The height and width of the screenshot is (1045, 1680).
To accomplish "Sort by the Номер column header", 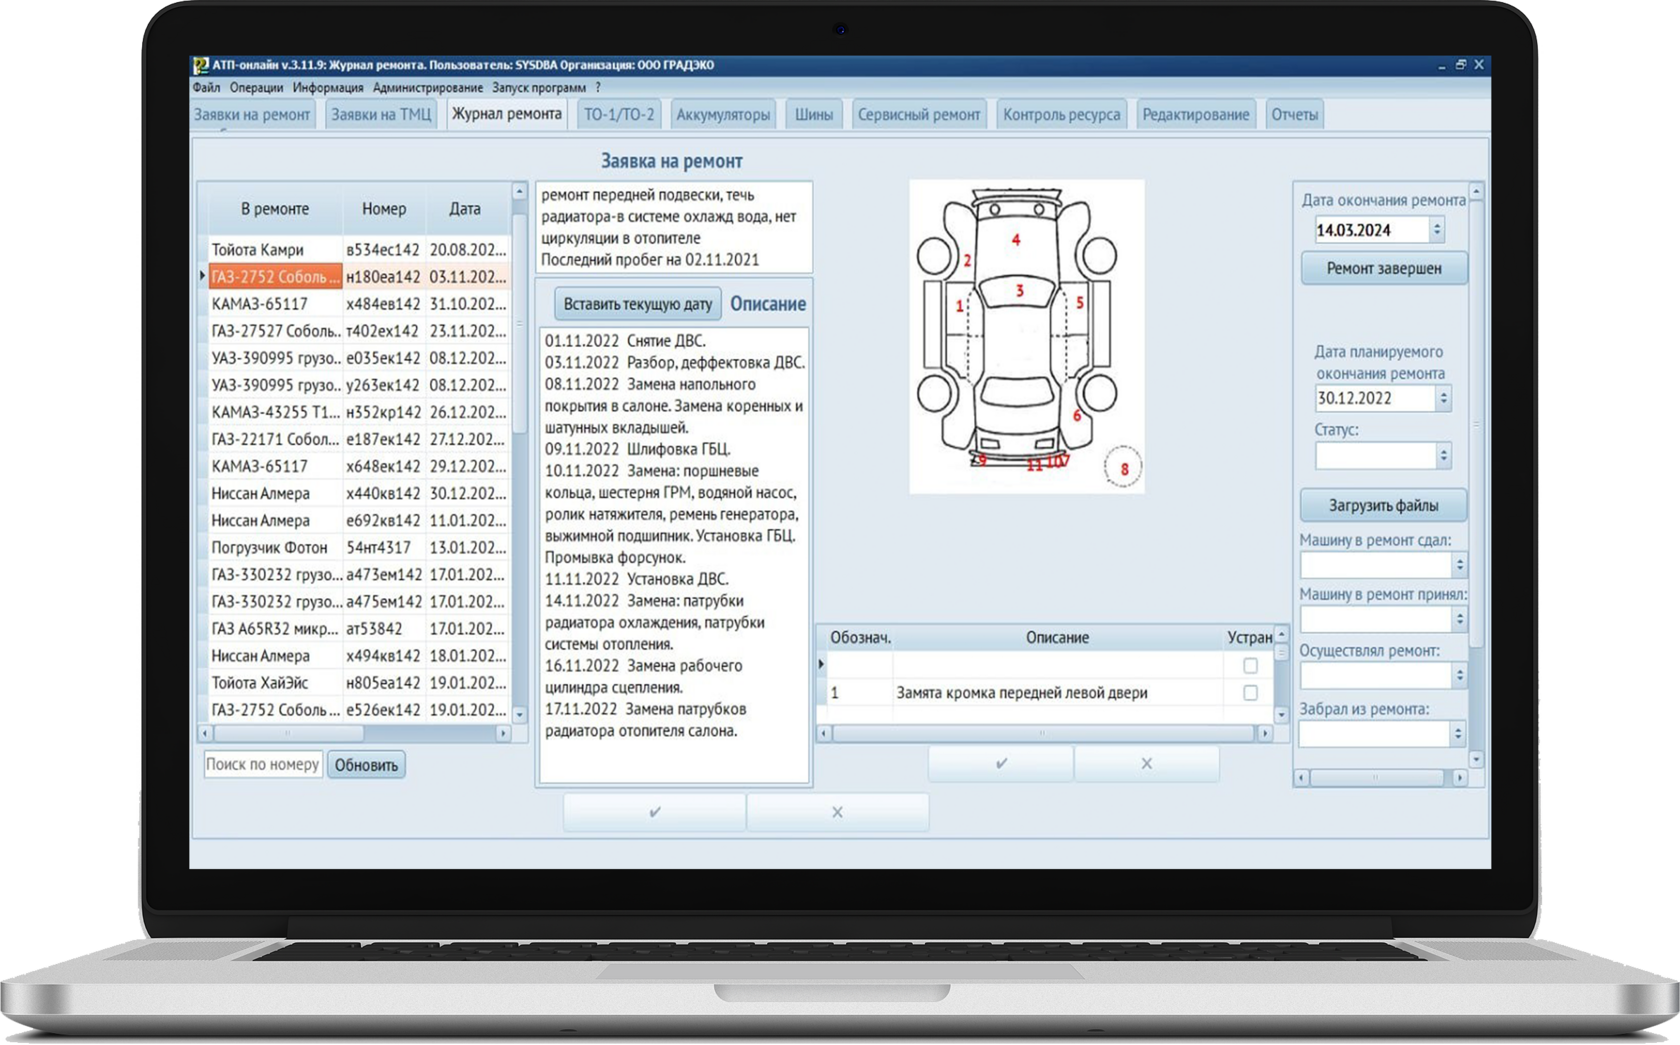I will click(384, 209).
